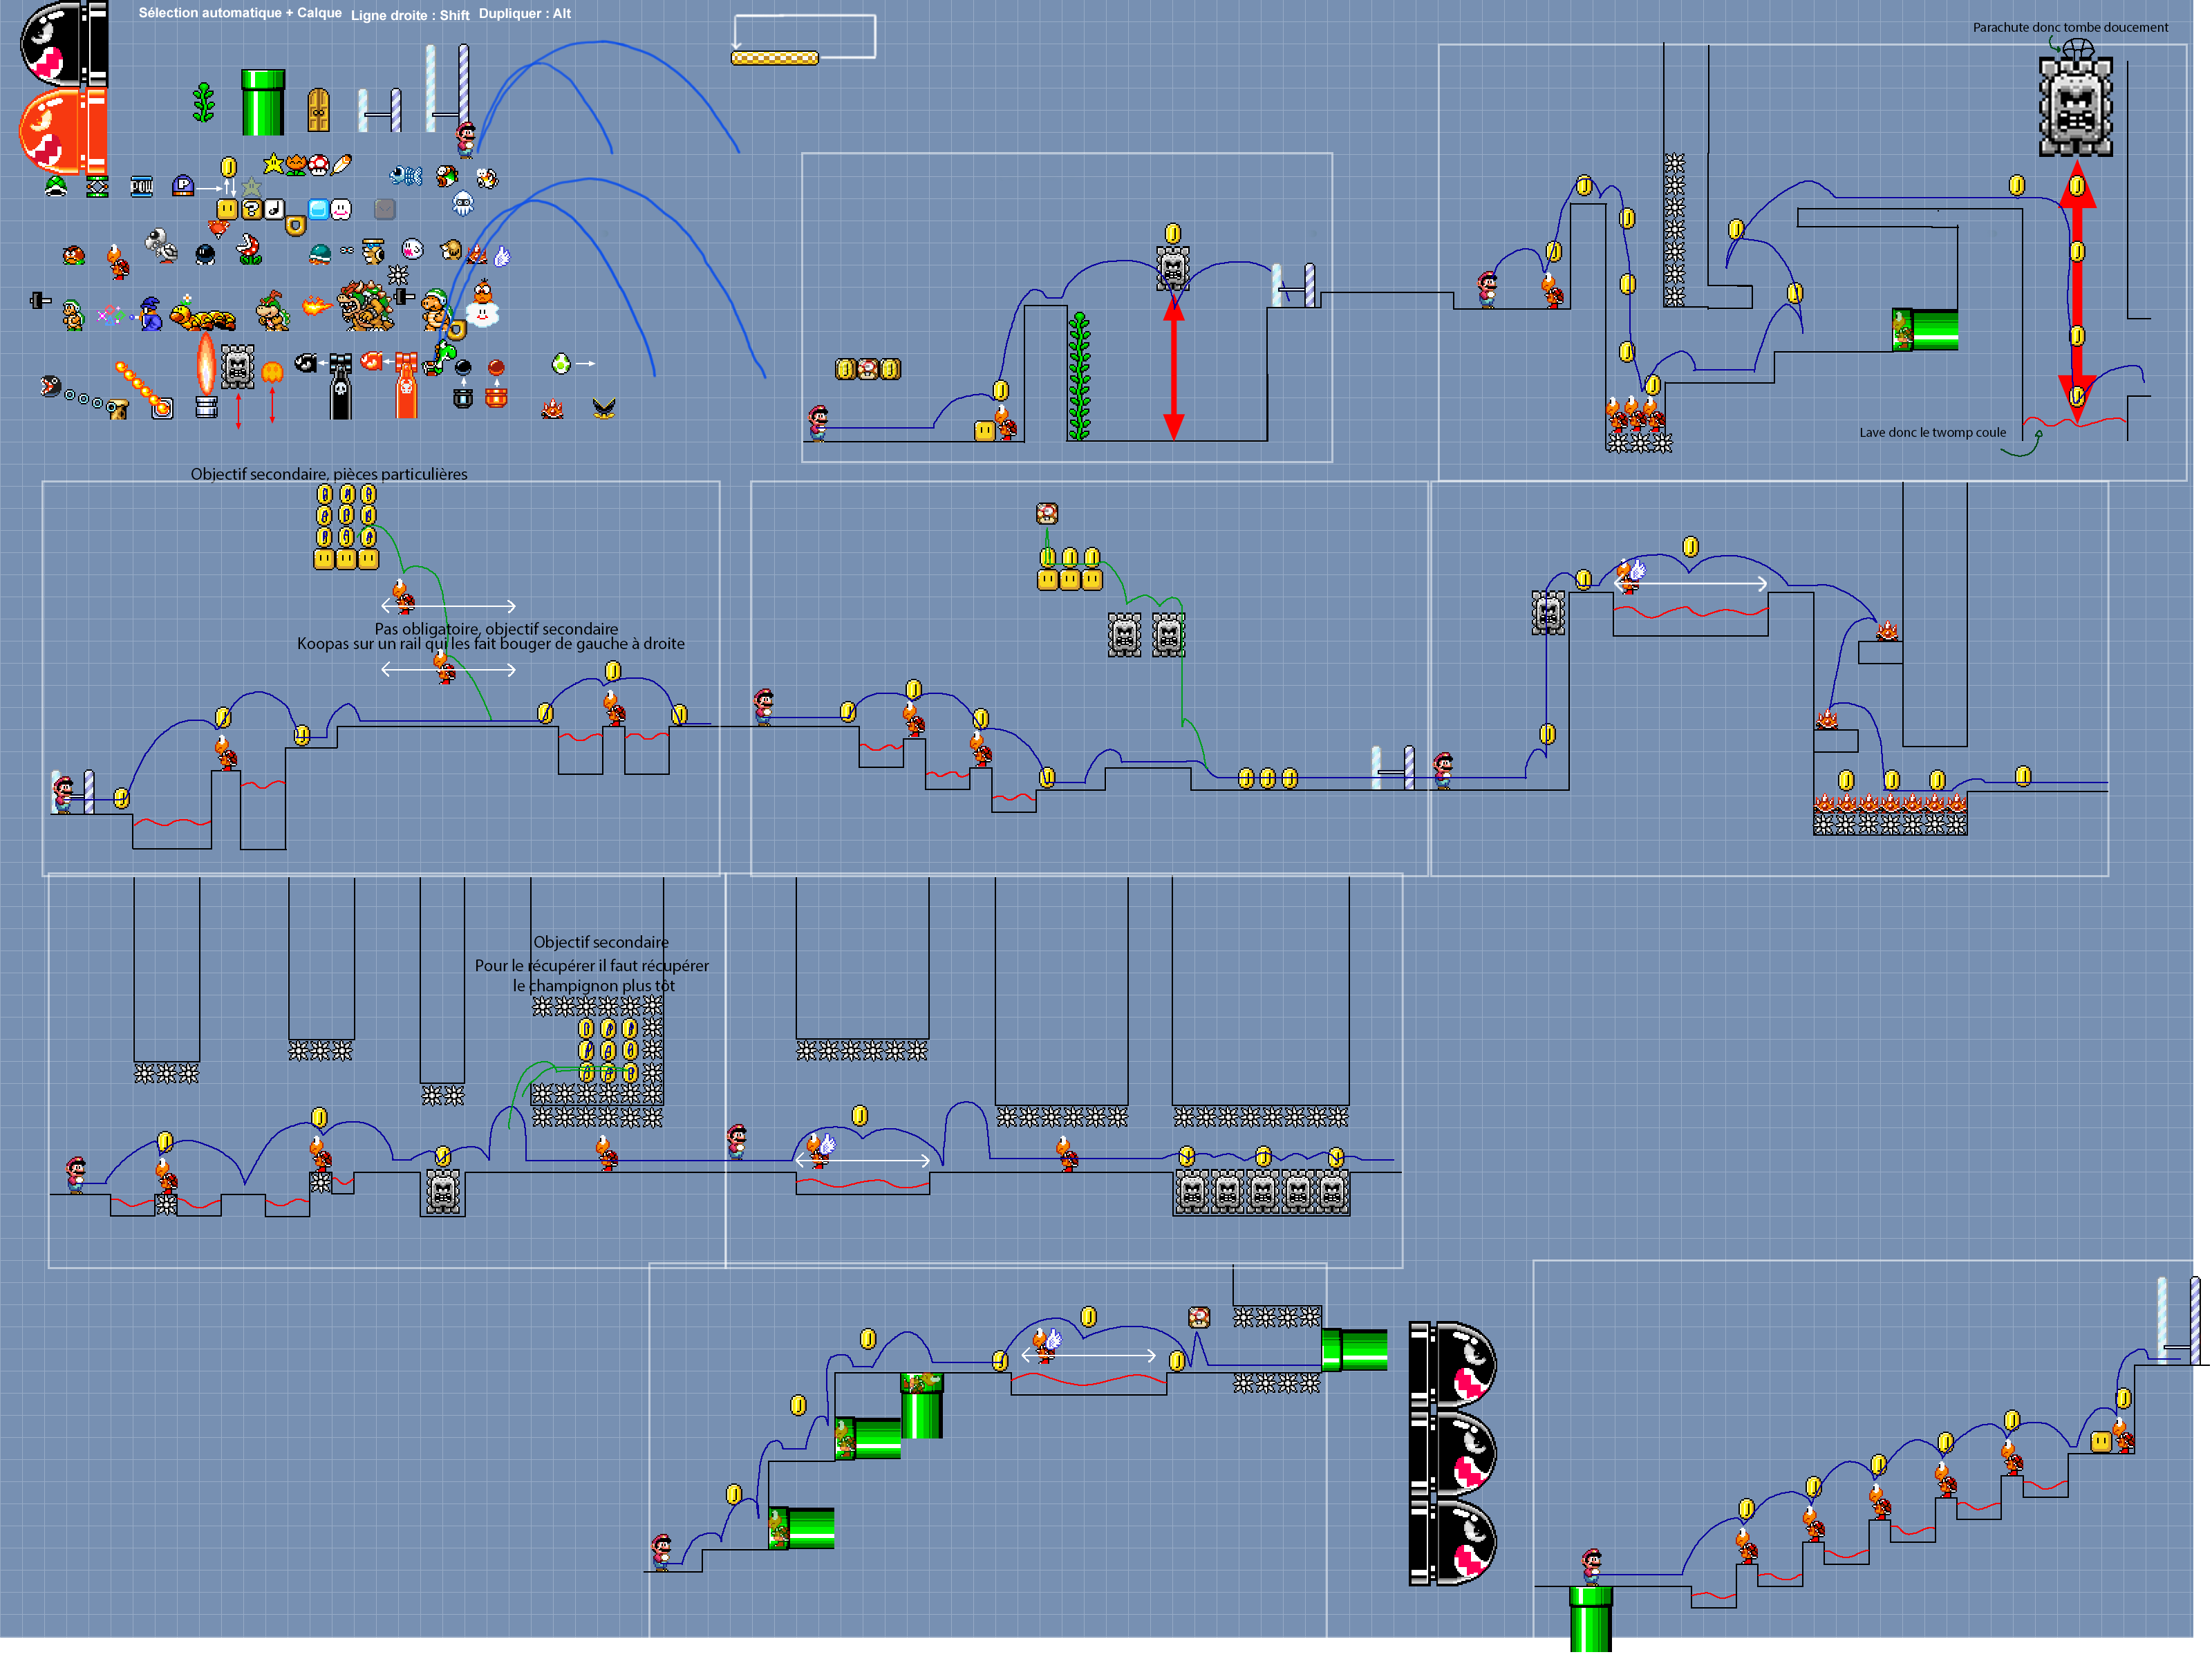Pick the smiling white cloud block
2212x1659 pixels.
coord(341,209)
